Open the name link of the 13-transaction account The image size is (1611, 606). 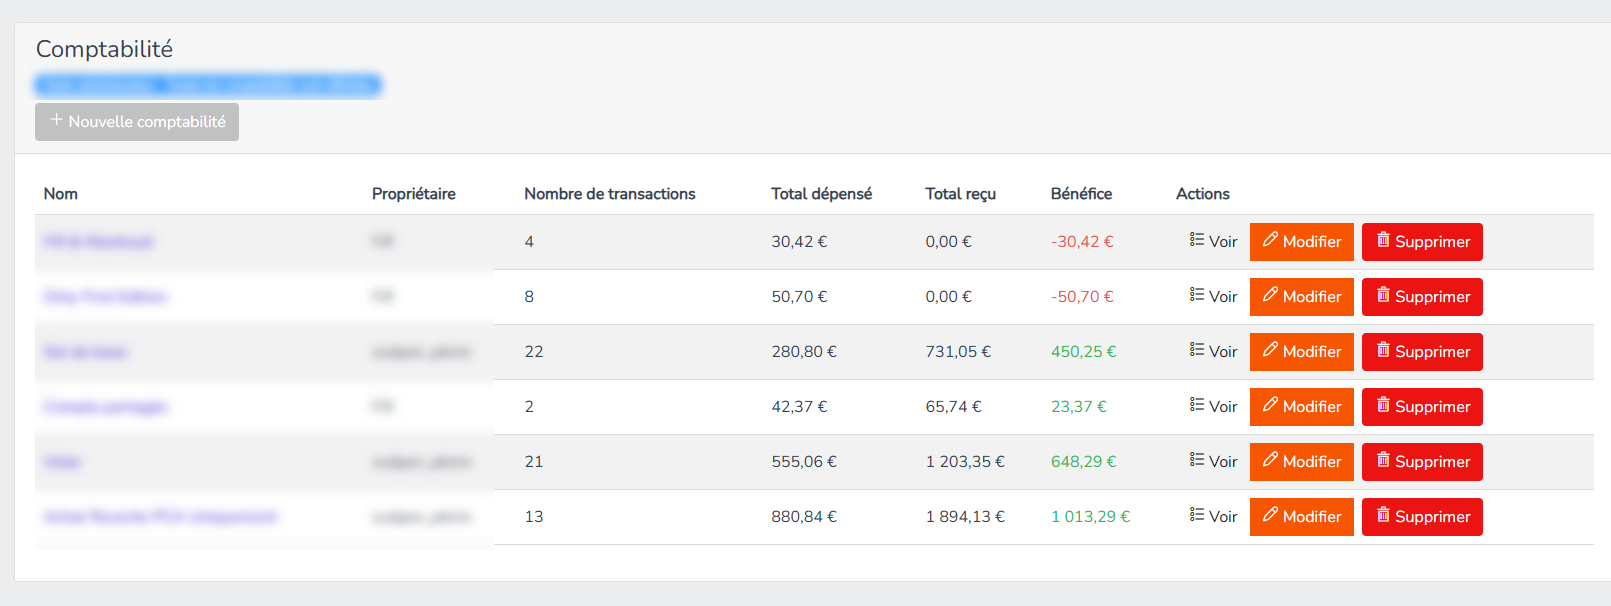160,517
